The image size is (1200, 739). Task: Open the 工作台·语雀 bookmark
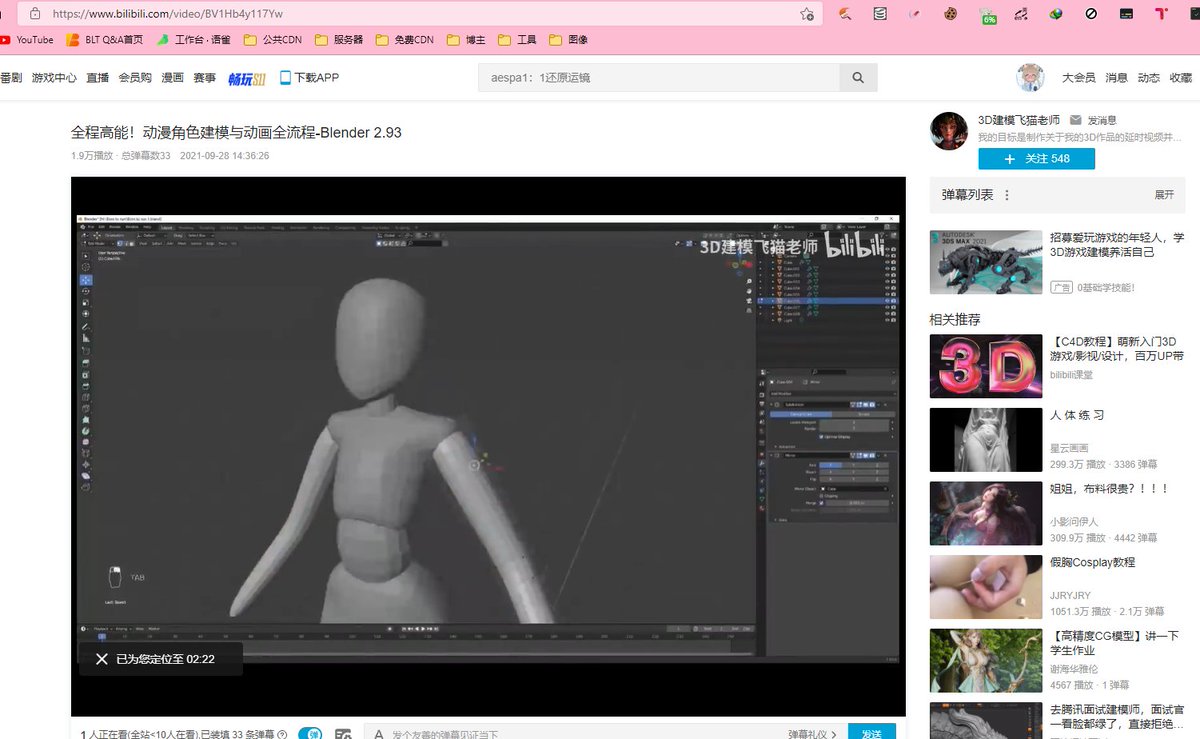pyautogui.click(x=193, y=40)
